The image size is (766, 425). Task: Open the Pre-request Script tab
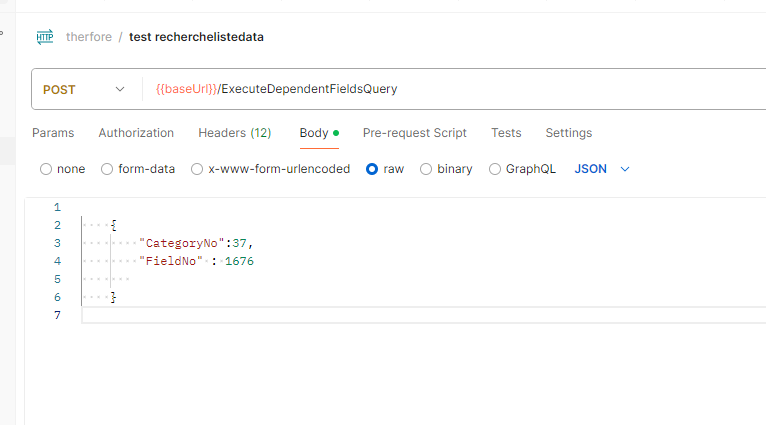point(415,133)
